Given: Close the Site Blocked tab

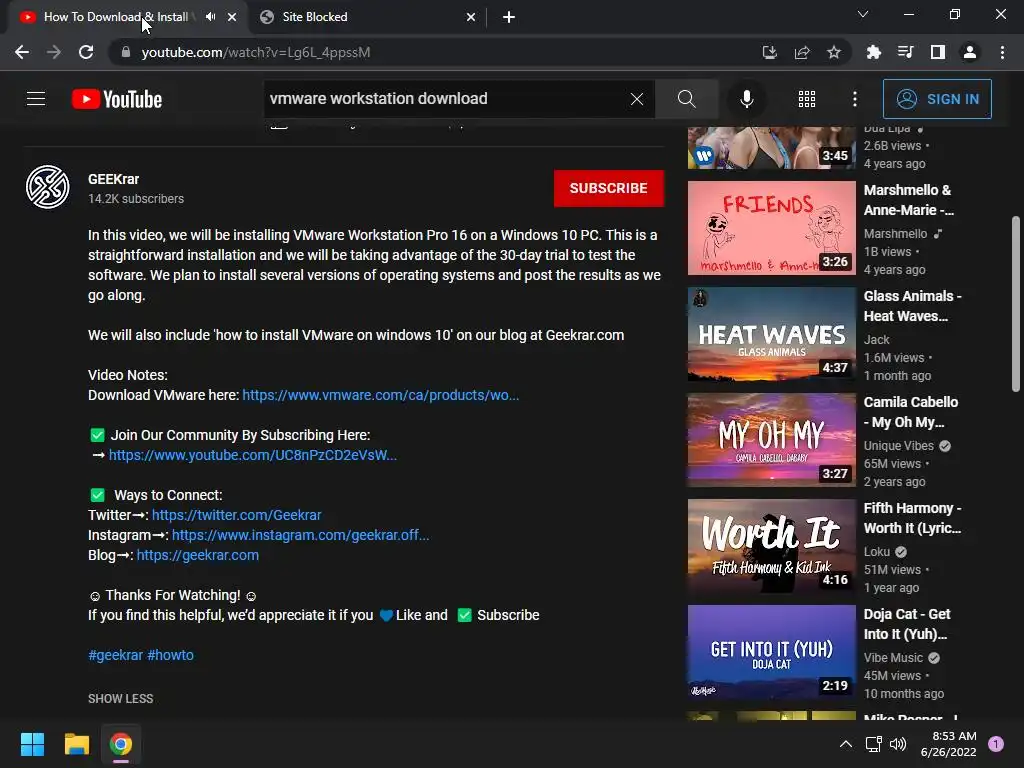Looking at the screenshot, I should (471, 17).
